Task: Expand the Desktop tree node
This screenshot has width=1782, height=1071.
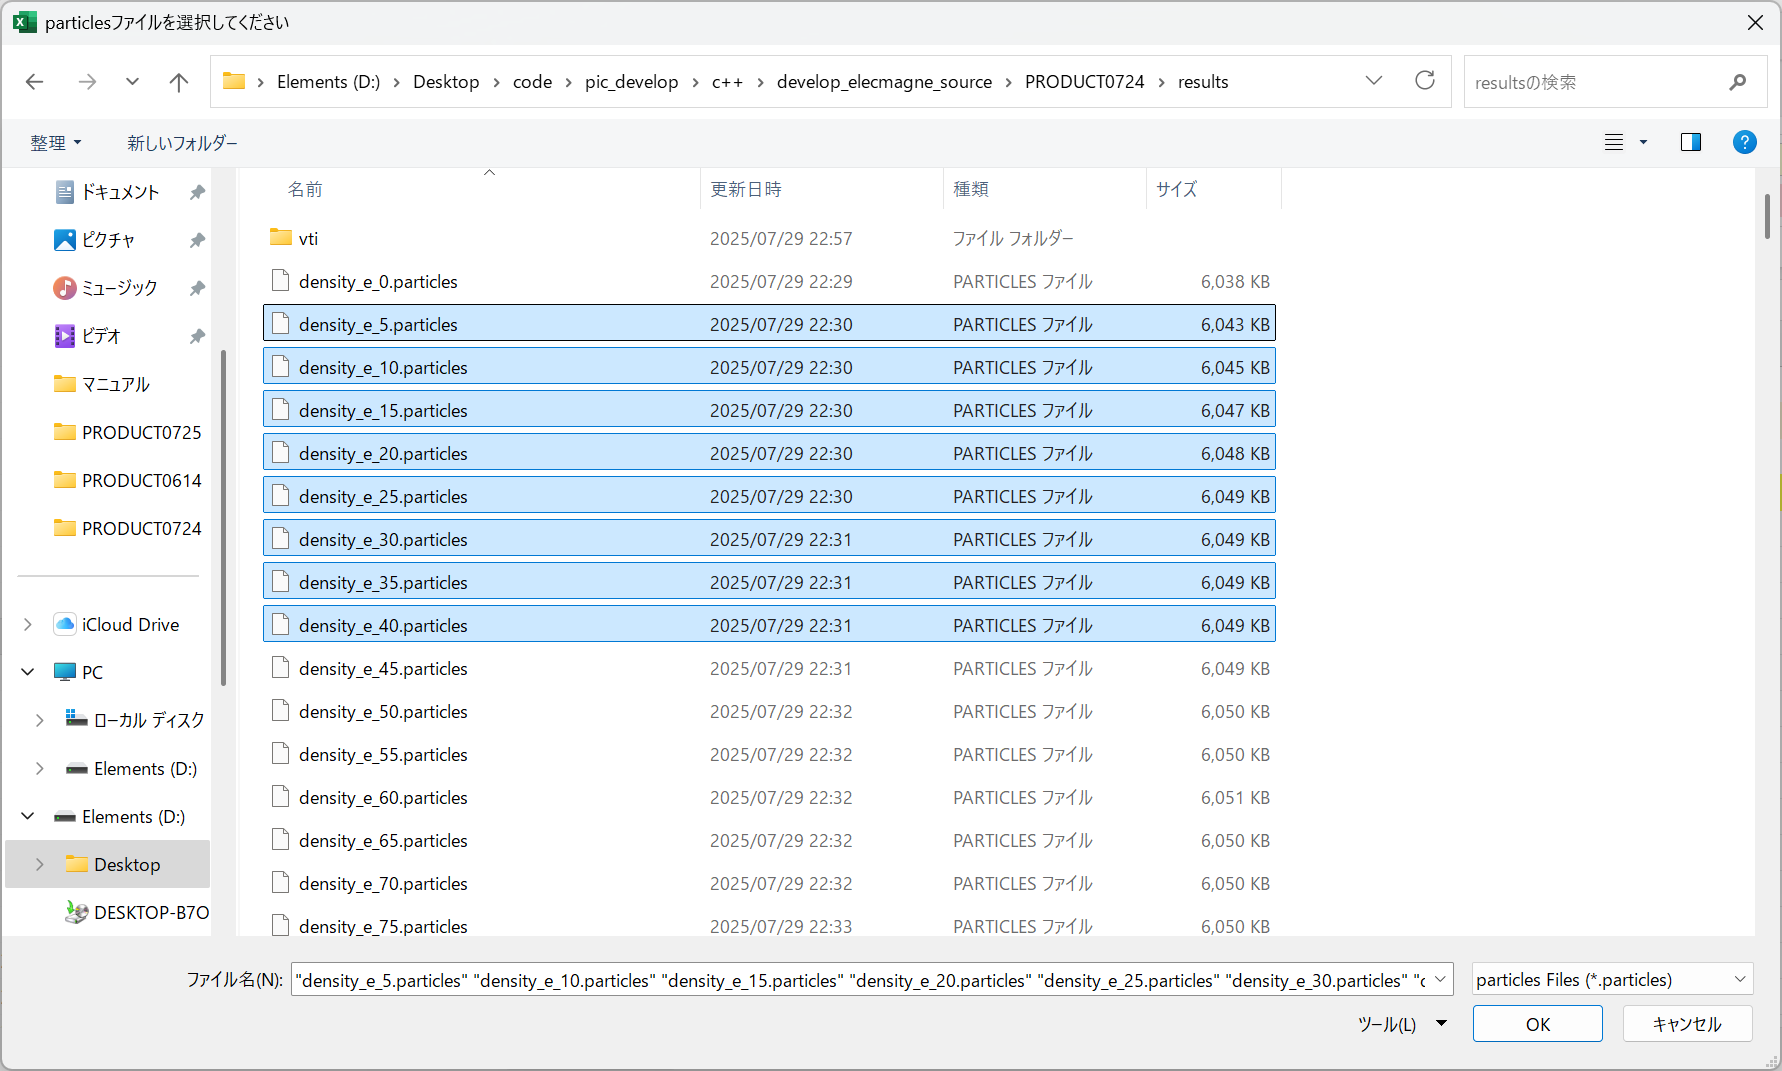Action: (40, 864)
